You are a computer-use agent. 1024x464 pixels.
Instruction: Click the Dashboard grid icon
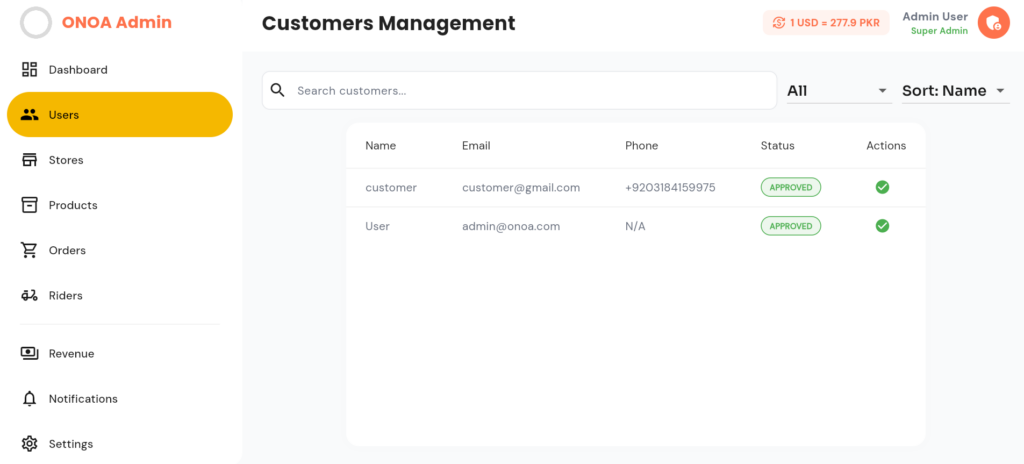tap(29, 69)
